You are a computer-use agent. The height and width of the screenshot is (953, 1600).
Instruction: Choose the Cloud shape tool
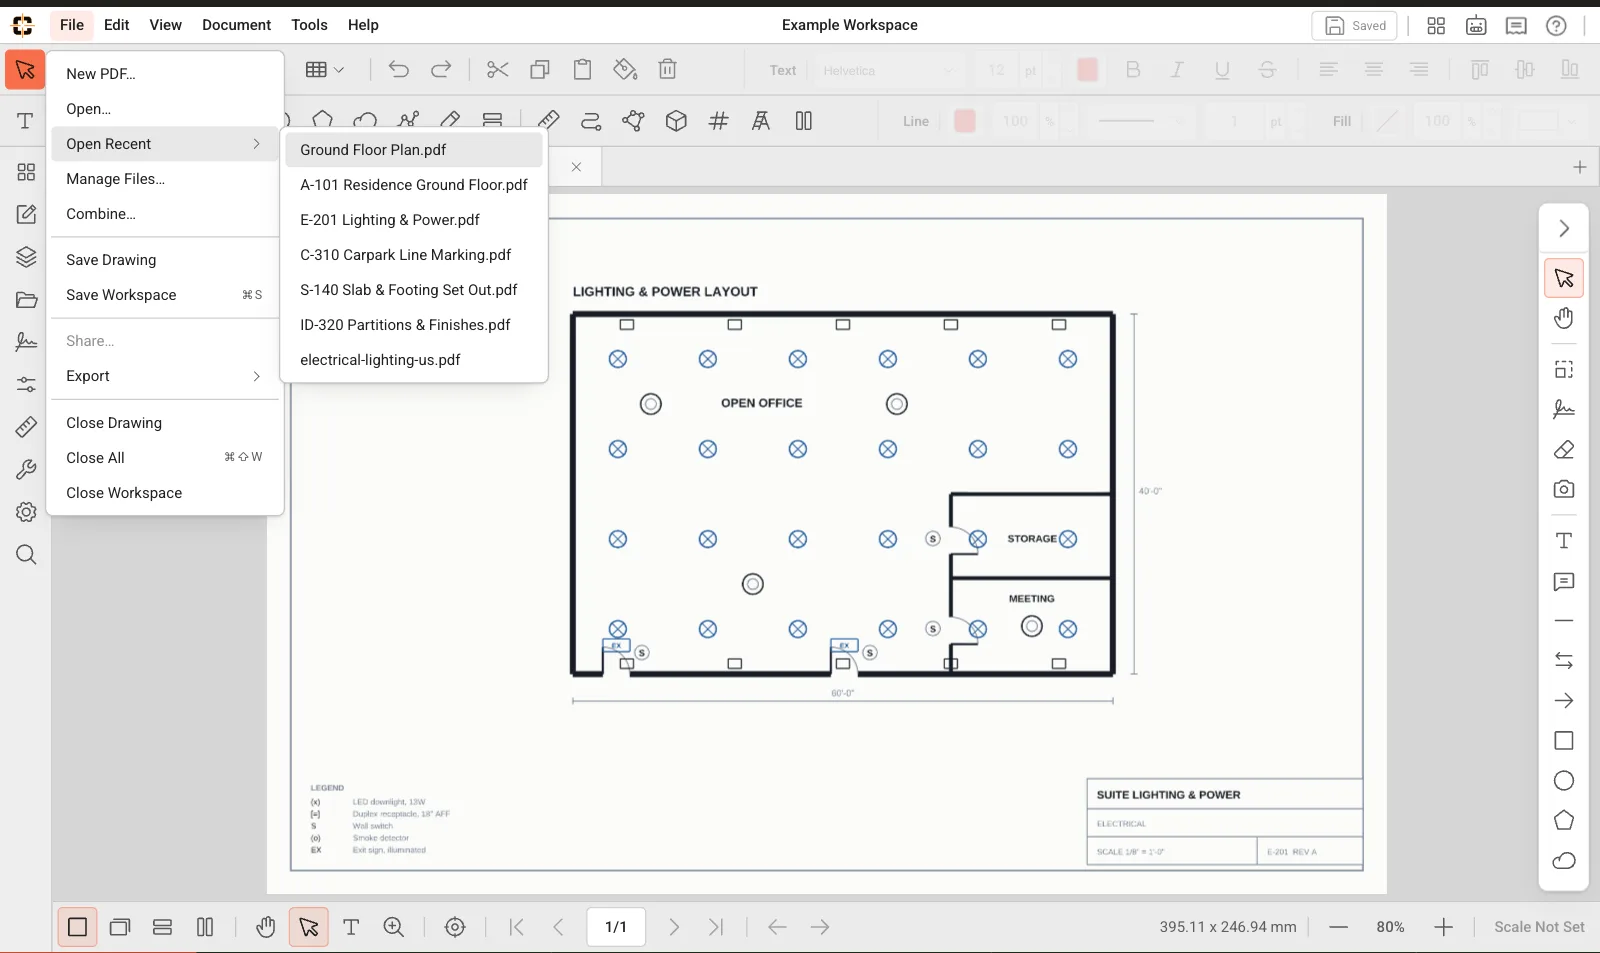click(x=1564, y=861)
